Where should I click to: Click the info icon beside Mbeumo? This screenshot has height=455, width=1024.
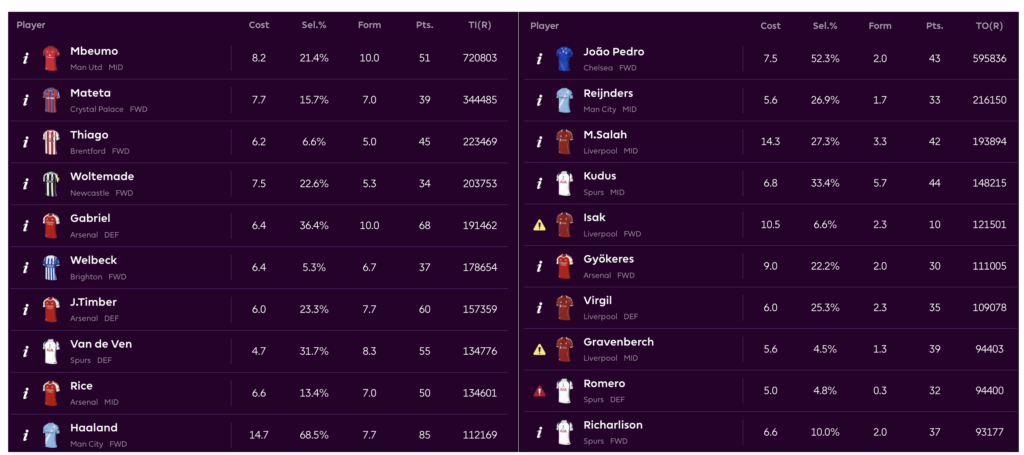(x=26, y=59)
